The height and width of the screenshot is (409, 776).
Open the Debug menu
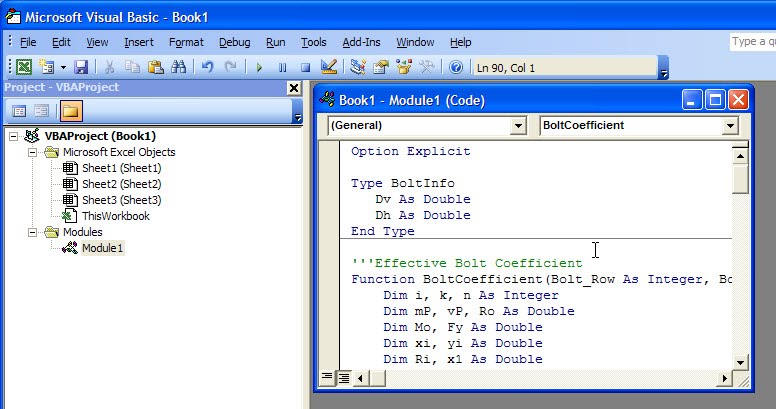pos(235,43)
